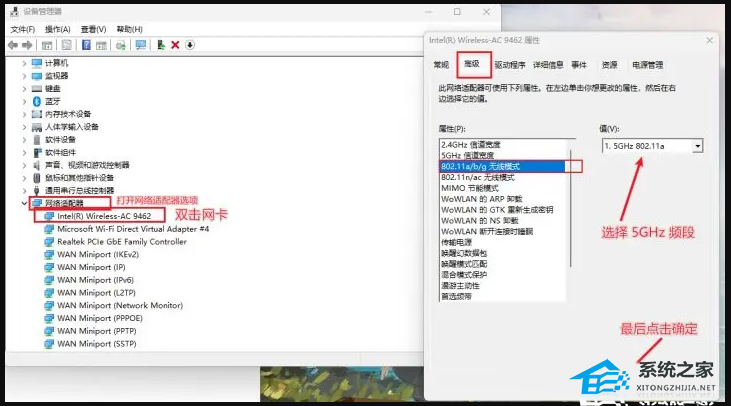This screenshot has height=406, width=731.
Task: Open the 操作(A) menu
Action: click(57, 29)
